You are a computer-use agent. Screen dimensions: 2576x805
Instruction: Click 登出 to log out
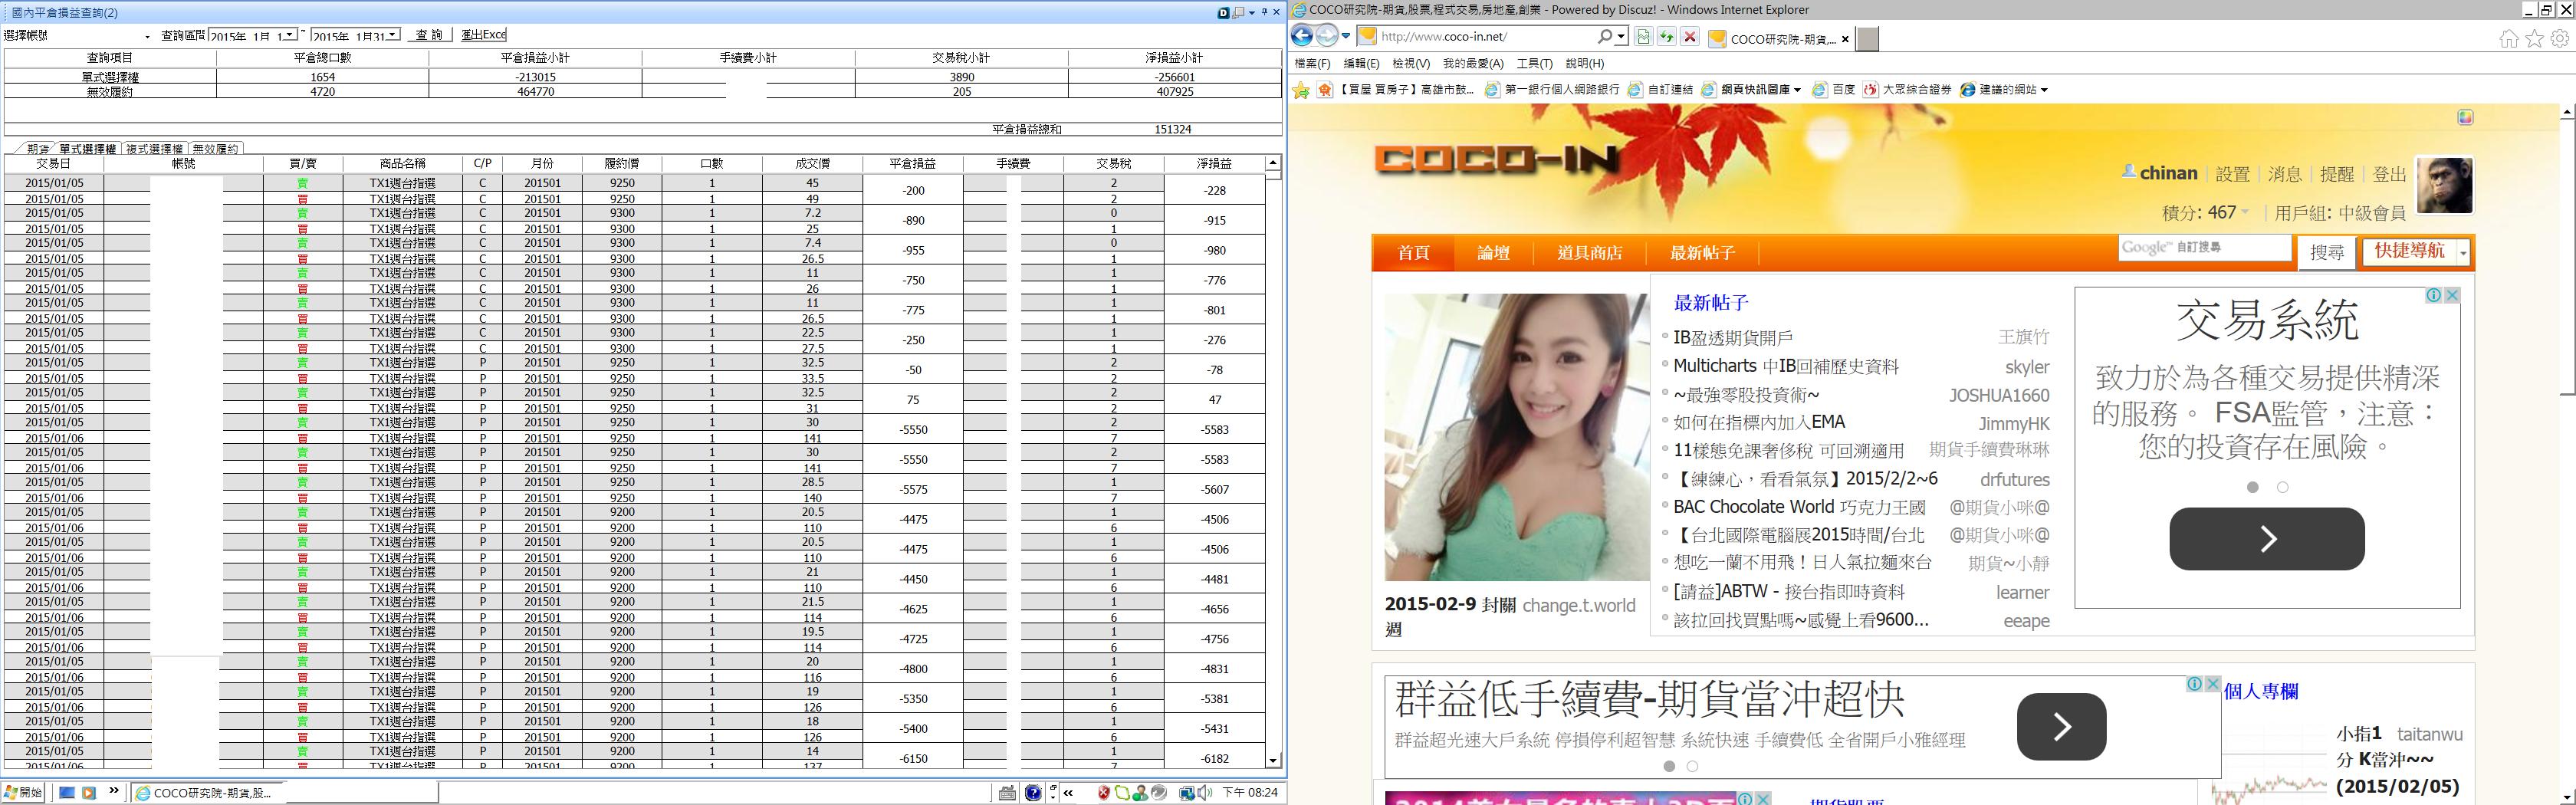(2389, 174)
